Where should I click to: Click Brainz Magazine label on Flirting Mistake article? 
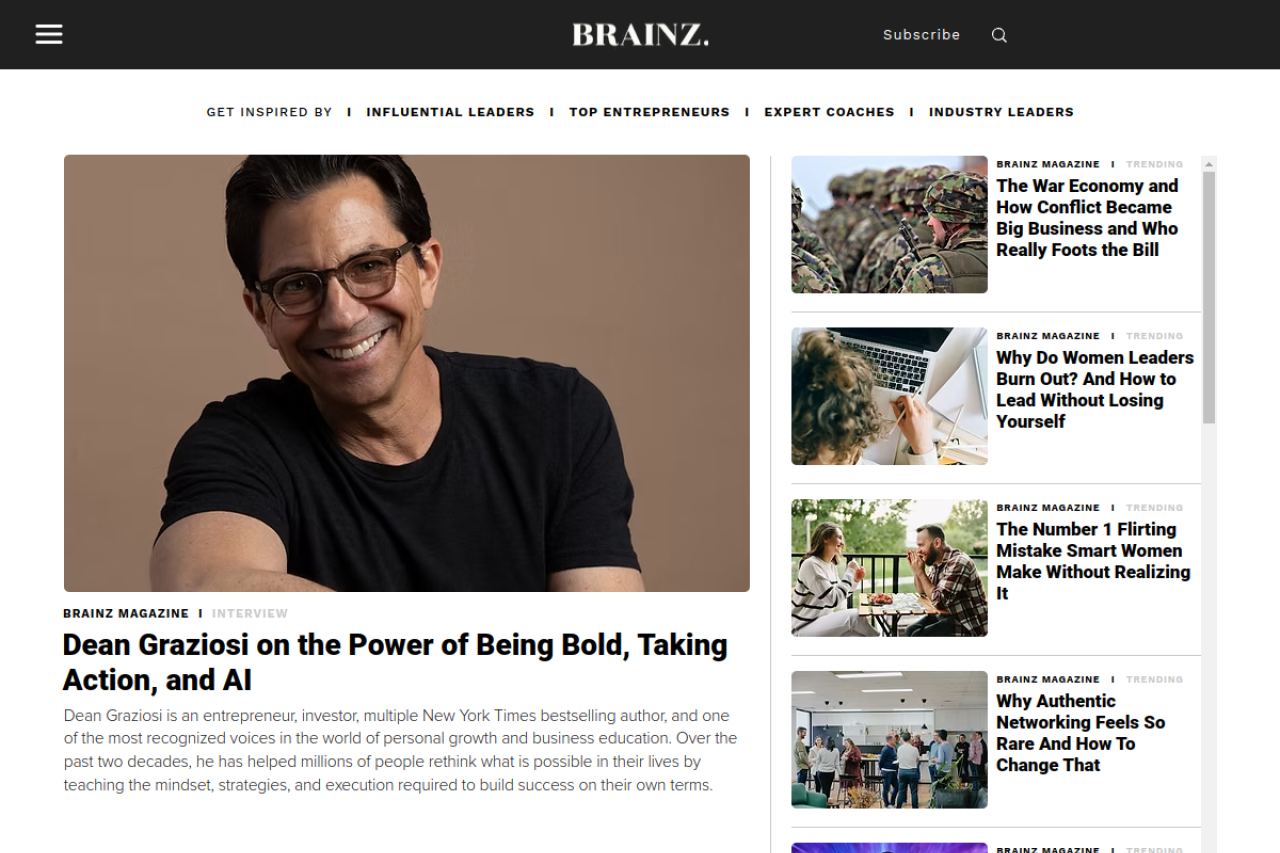click(x=1048, y=508)
